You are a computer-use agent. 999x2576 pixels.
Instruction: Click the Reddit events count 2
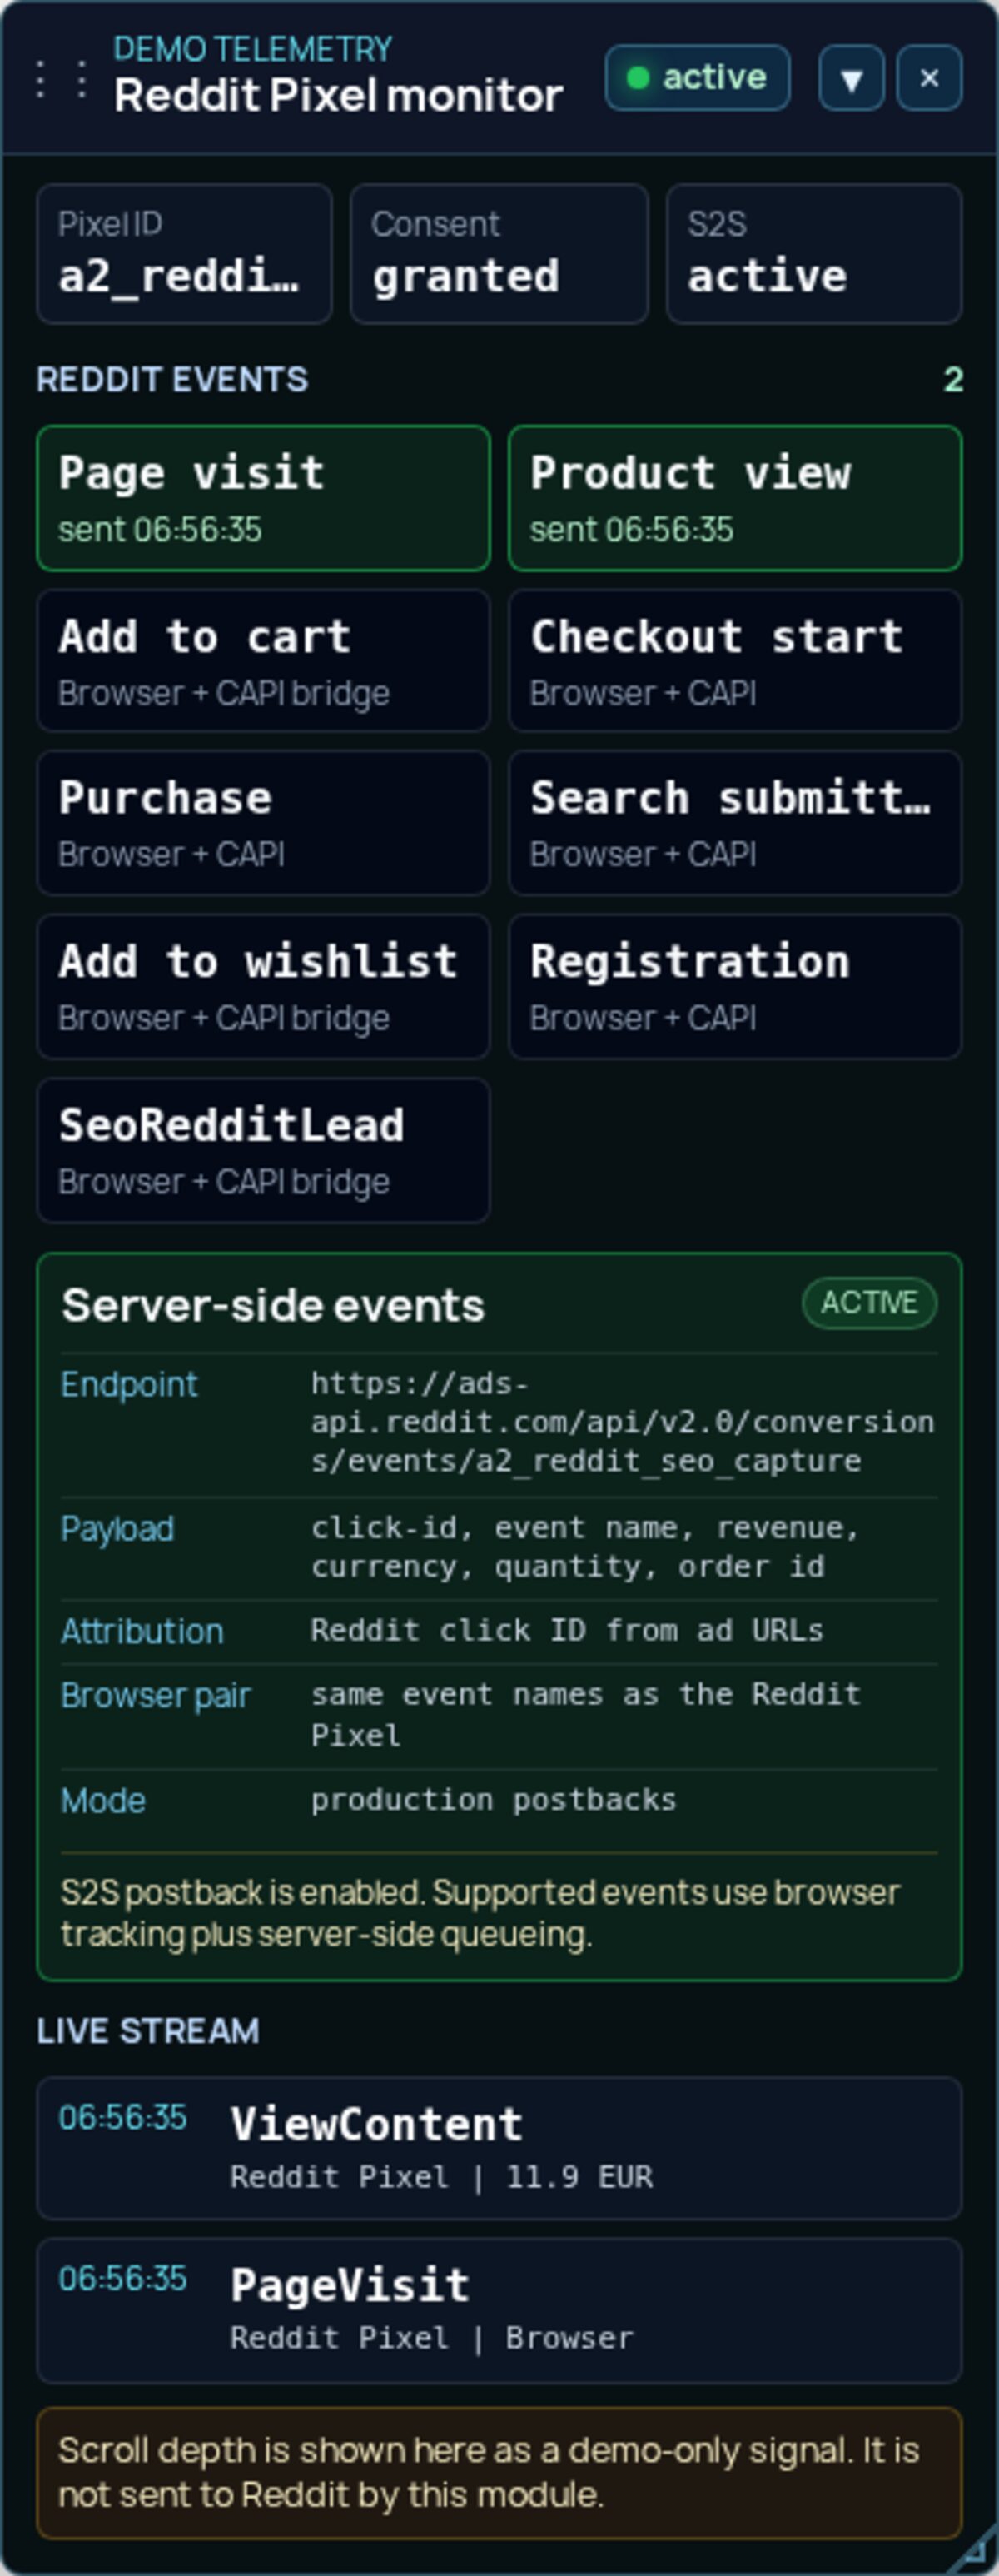coord(953,379)
